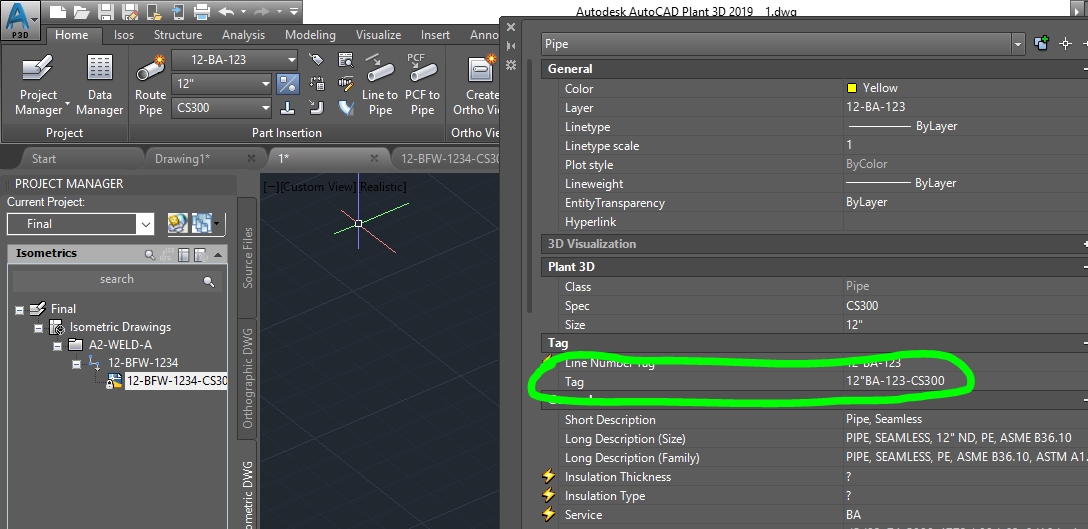Click the Plot printer icon
1088x529 pixels.
[202, 11]
